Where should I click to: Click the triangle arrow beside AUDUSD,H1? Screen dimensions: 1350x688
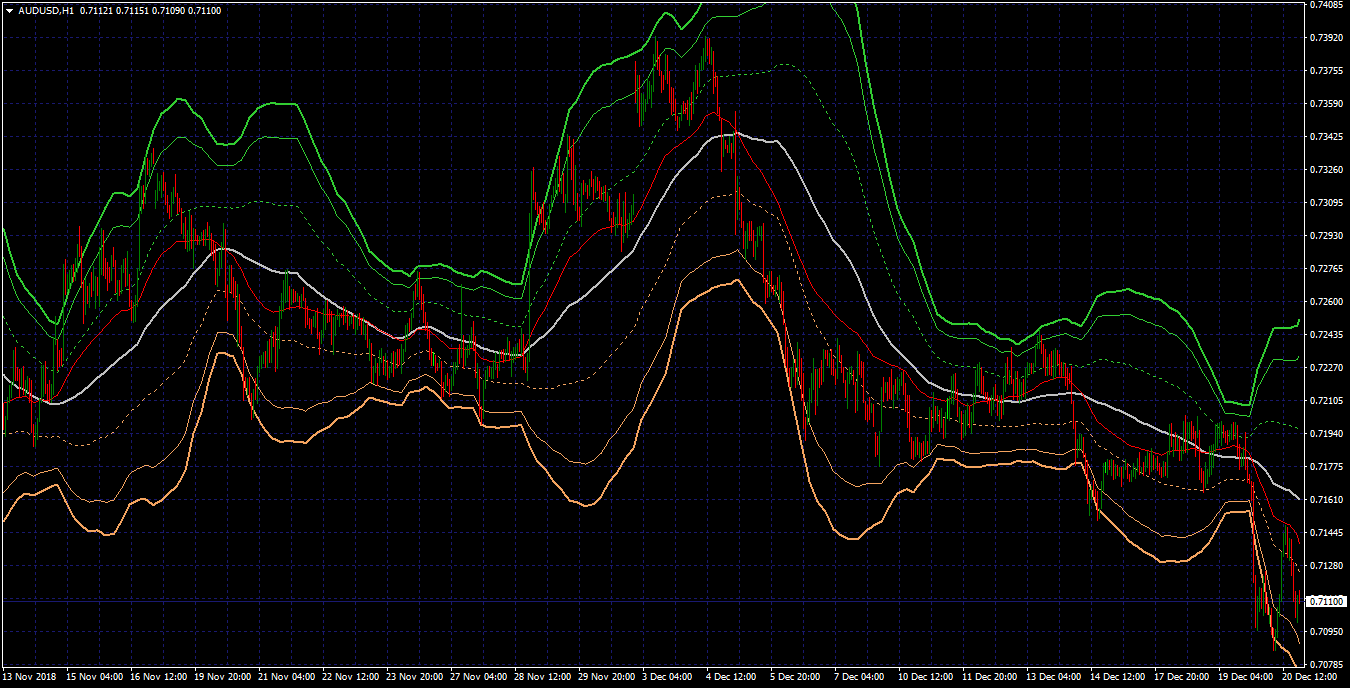(x=9, y=10)
